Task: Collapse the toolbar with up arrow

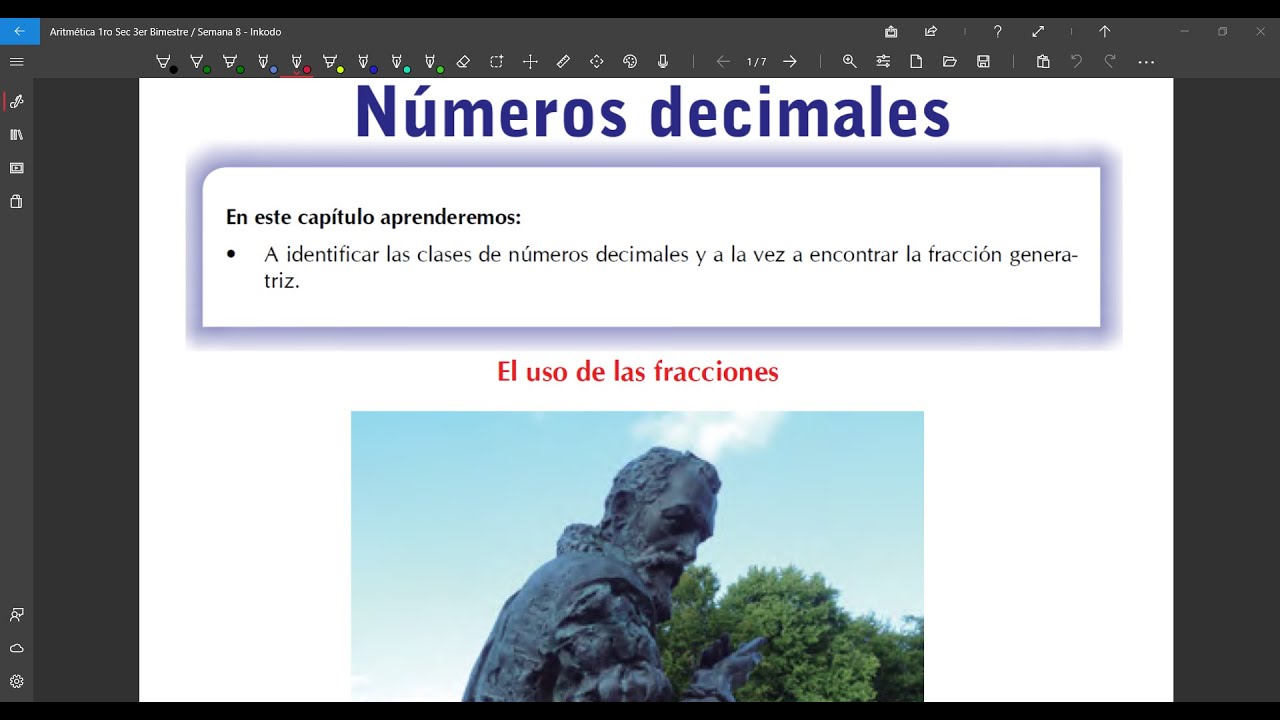Action: pyautogui.click(x=1105, y=31)
